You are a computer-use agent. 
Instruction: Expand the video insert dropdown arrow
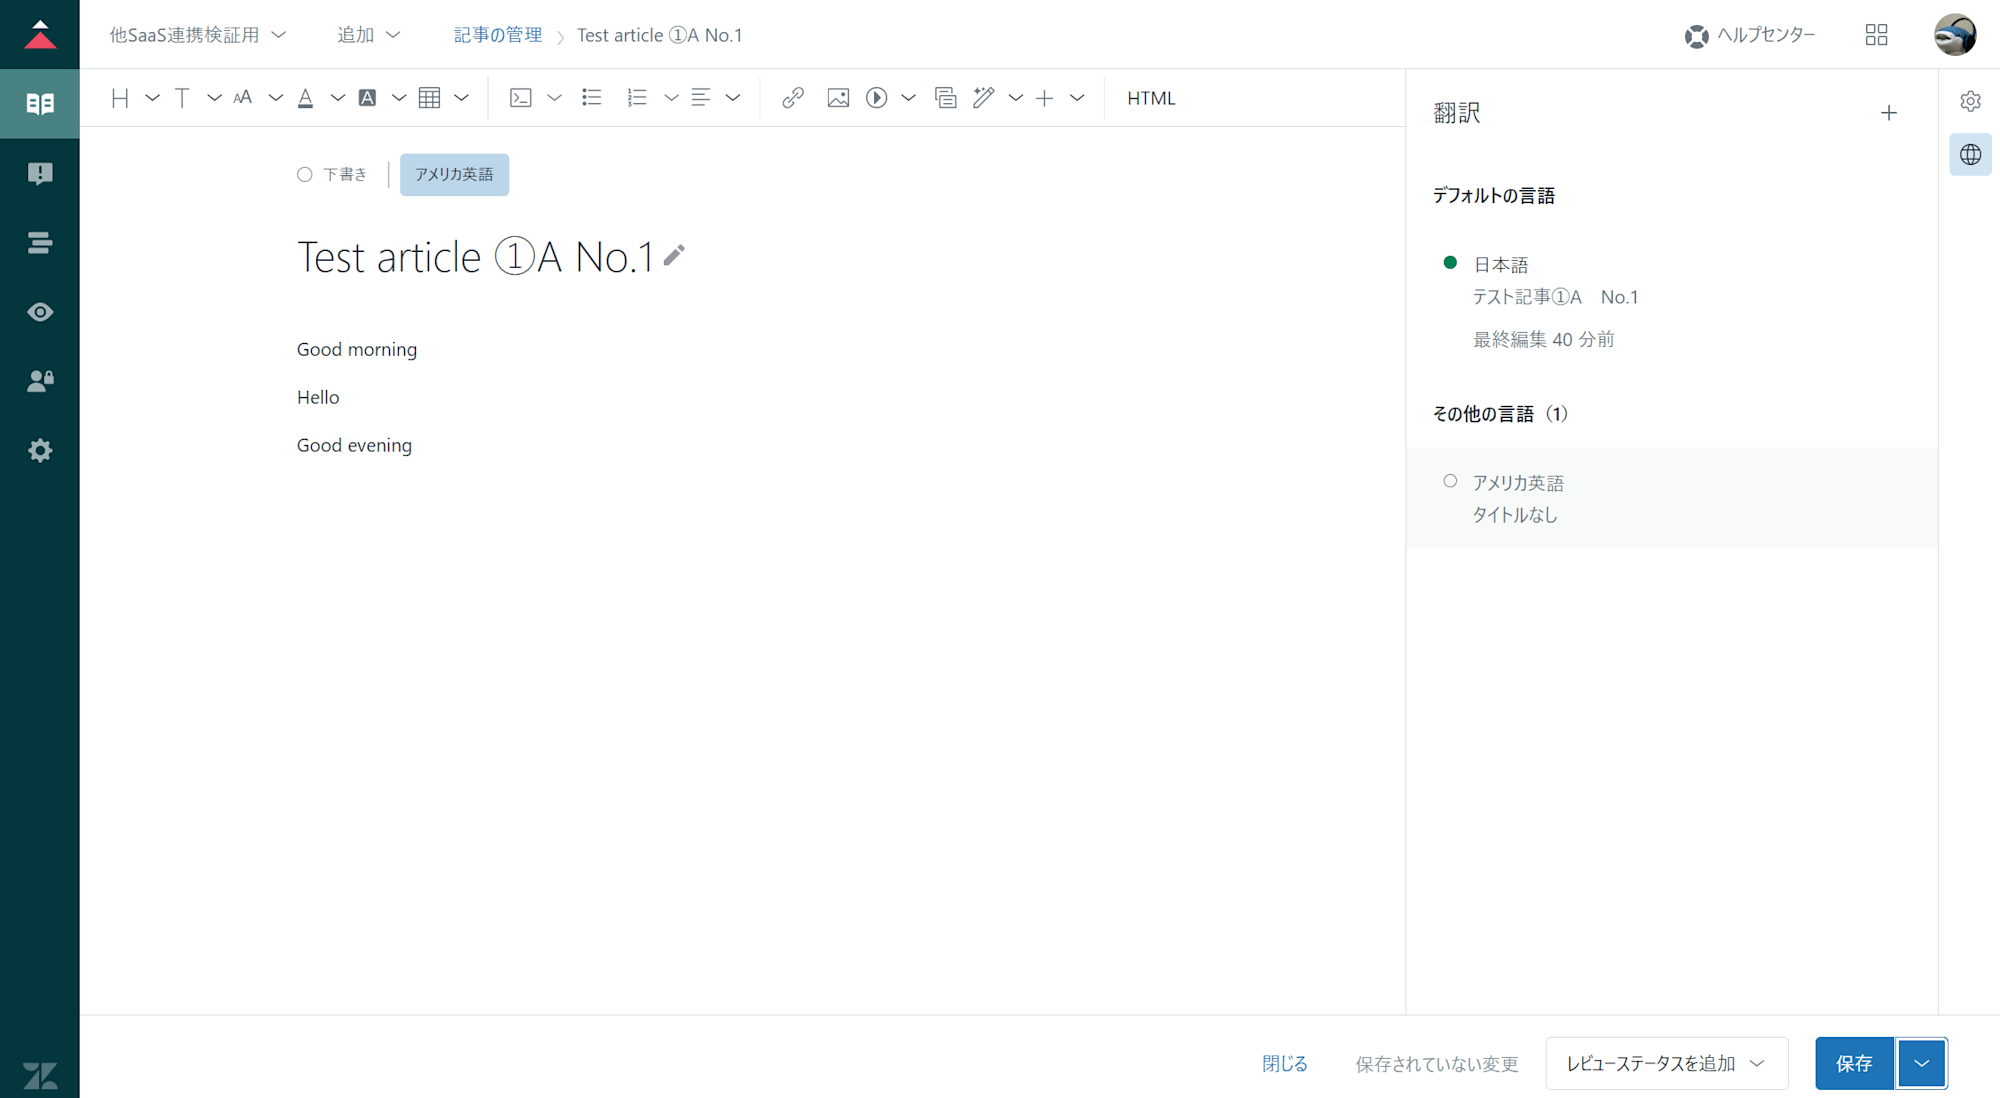(x=908, y=98)
